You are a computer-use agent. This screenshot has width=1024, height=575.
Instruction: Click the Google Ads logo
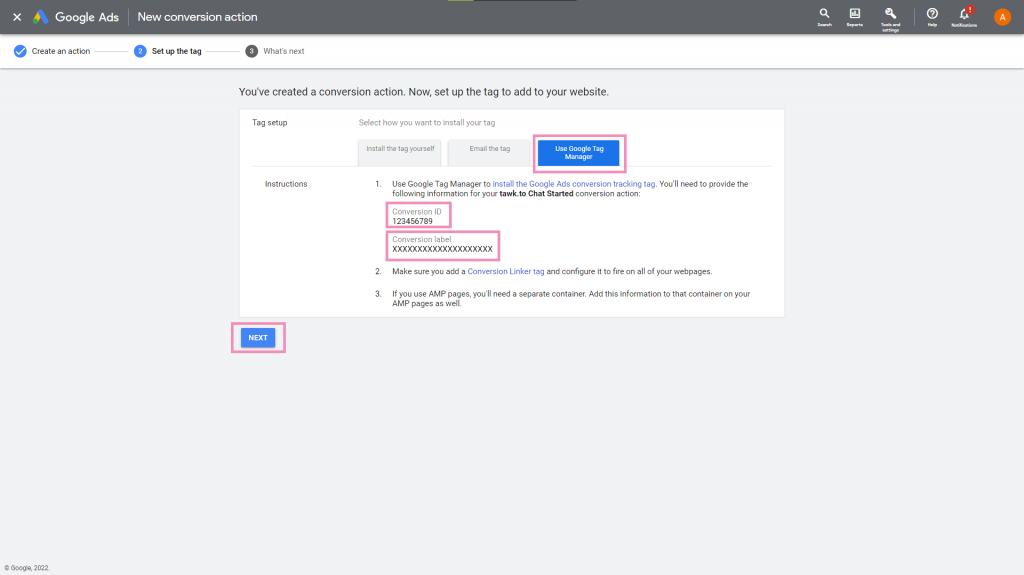76,17
